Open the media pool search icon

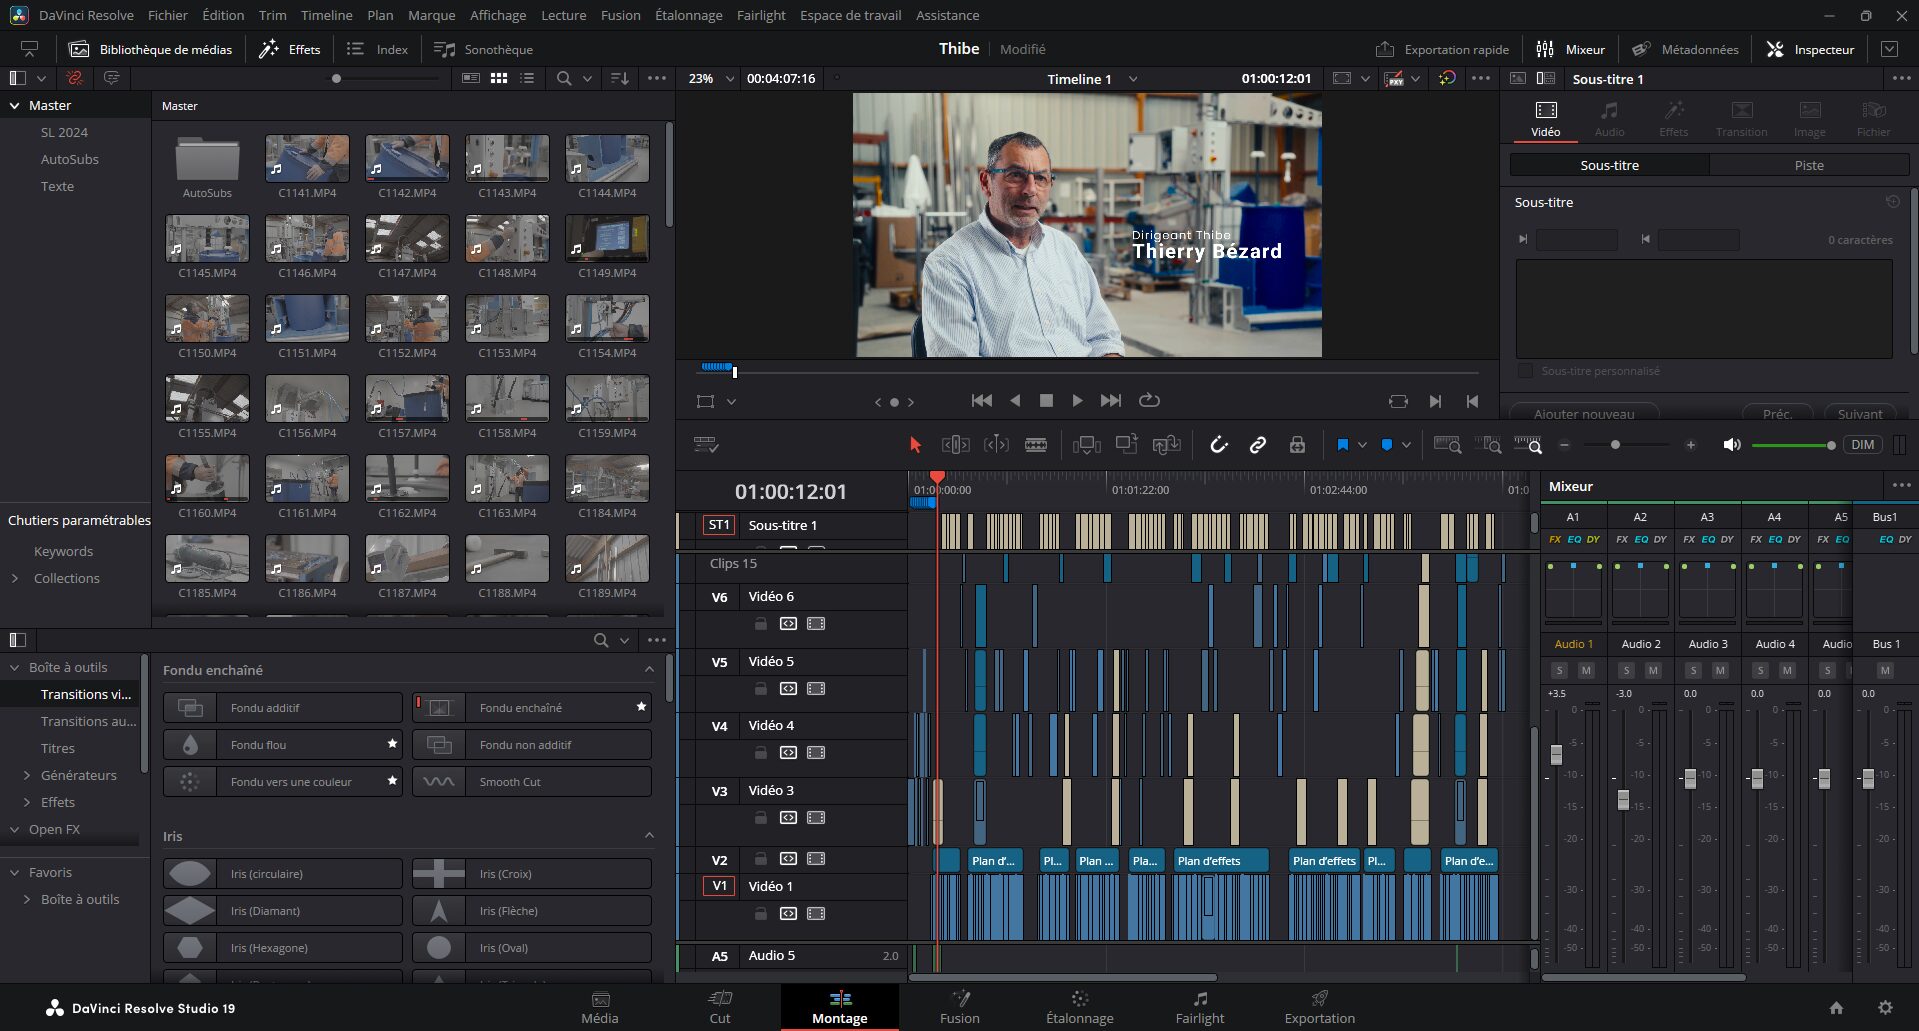(x=564, y=78)
